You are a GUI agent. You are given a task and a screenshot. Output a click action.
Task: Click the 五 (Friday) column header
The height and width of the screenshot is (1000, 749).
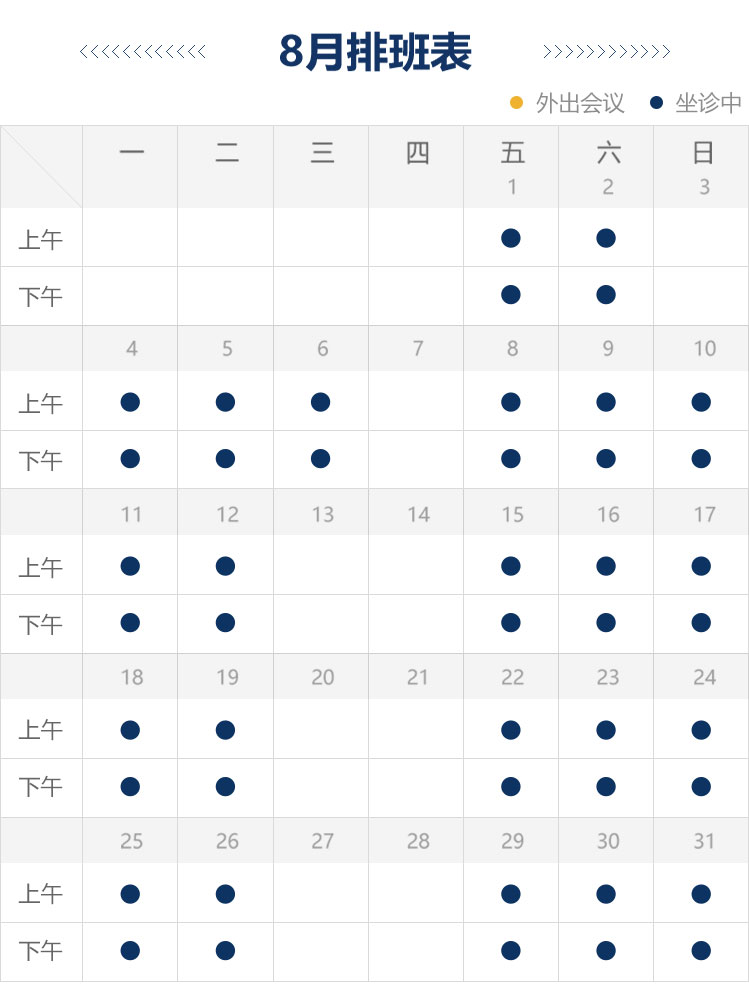tap(512, 153)
